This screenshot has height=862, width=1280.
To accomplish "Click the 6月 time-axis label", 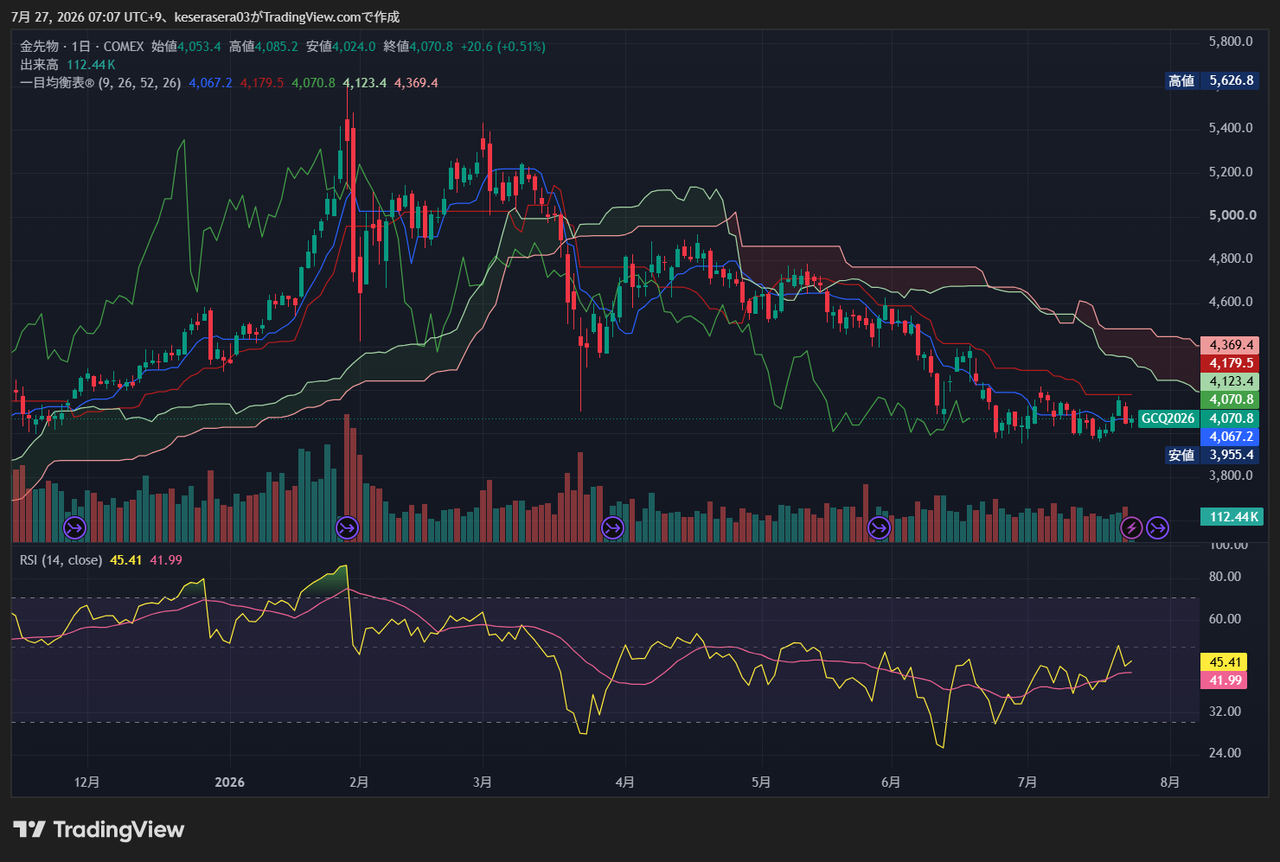I will 891,781.
